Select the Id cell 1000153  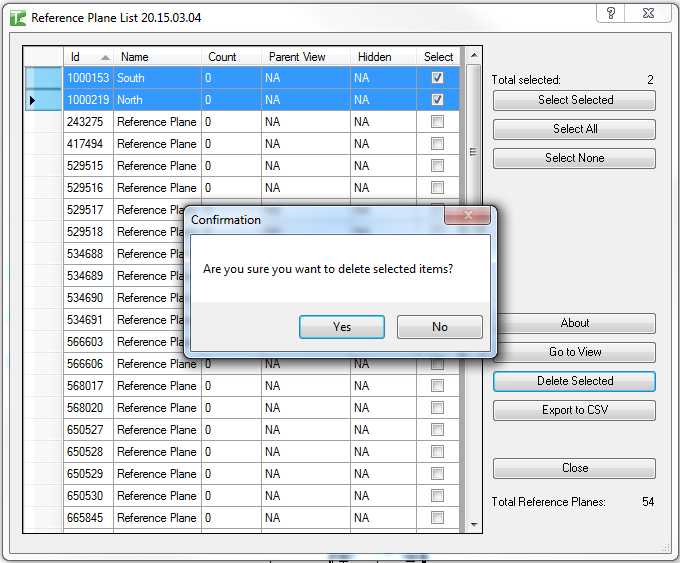(88, 78)
